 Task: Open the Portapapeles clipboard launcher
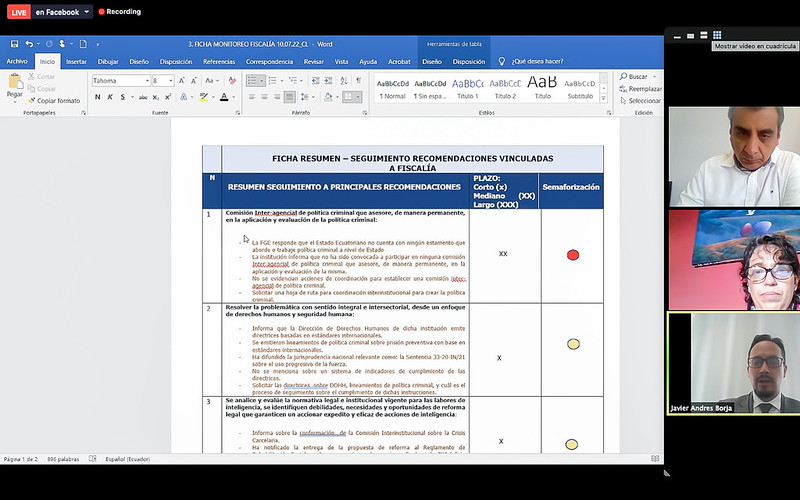[x=83, y=112]
